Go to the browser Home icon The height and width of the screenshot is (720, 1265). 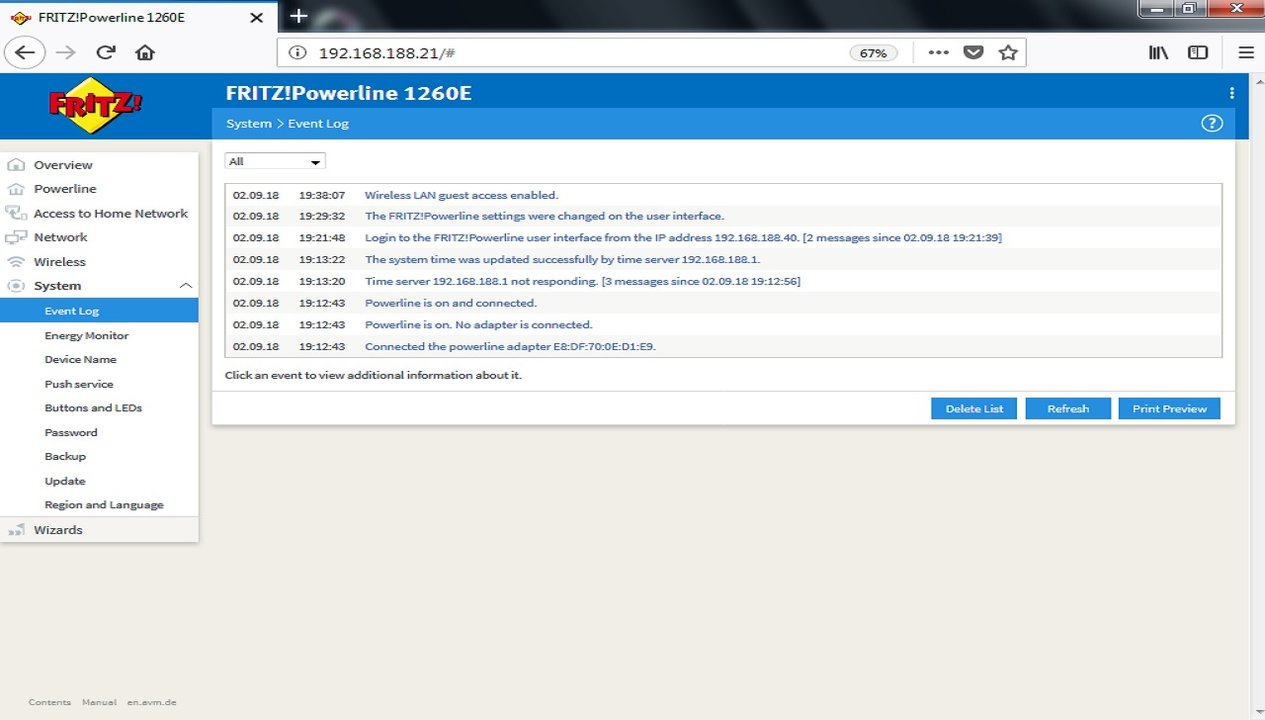145,53
